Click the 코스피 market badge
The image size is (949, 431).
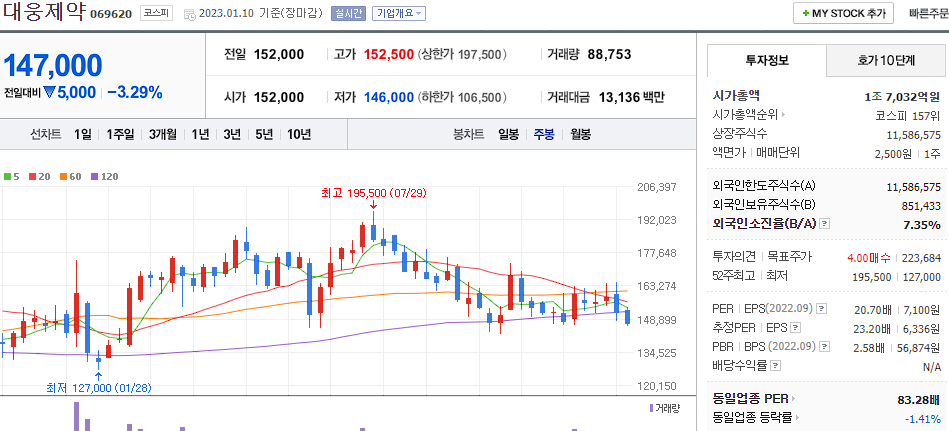point(154,13)
